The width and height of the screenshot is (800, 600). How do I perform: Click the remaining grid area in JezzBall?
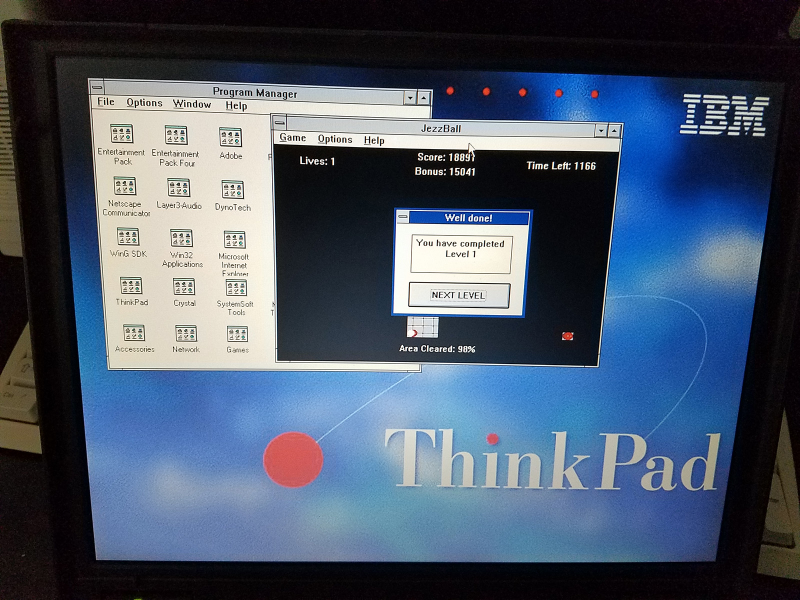coord(422,327)
